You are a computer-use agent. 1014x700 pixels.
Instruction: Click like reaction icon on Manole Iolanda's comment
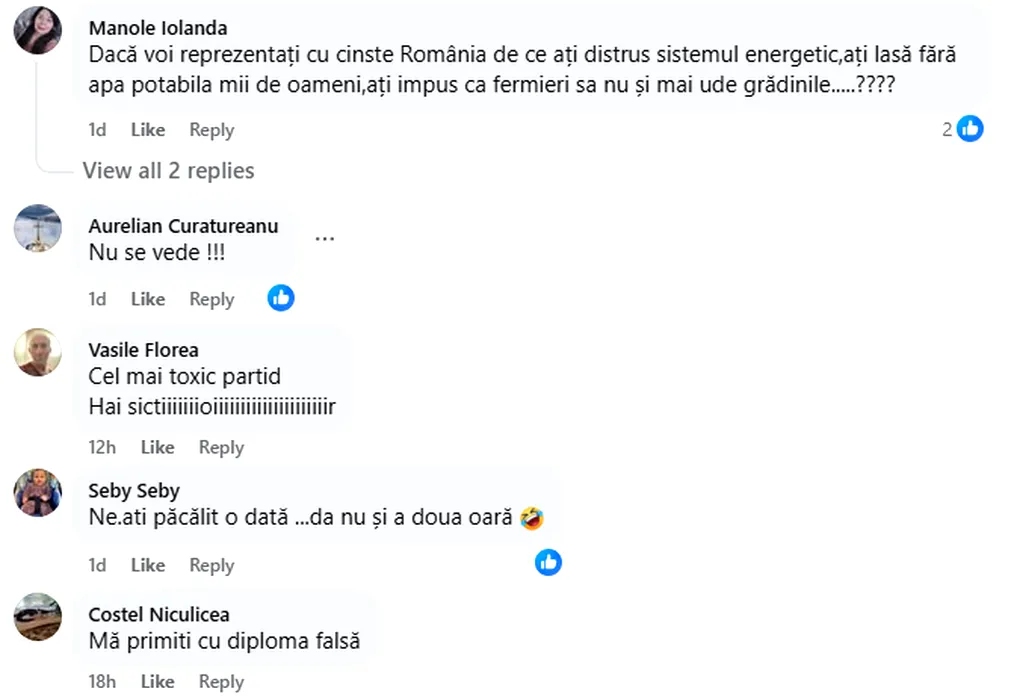point(970,128)
